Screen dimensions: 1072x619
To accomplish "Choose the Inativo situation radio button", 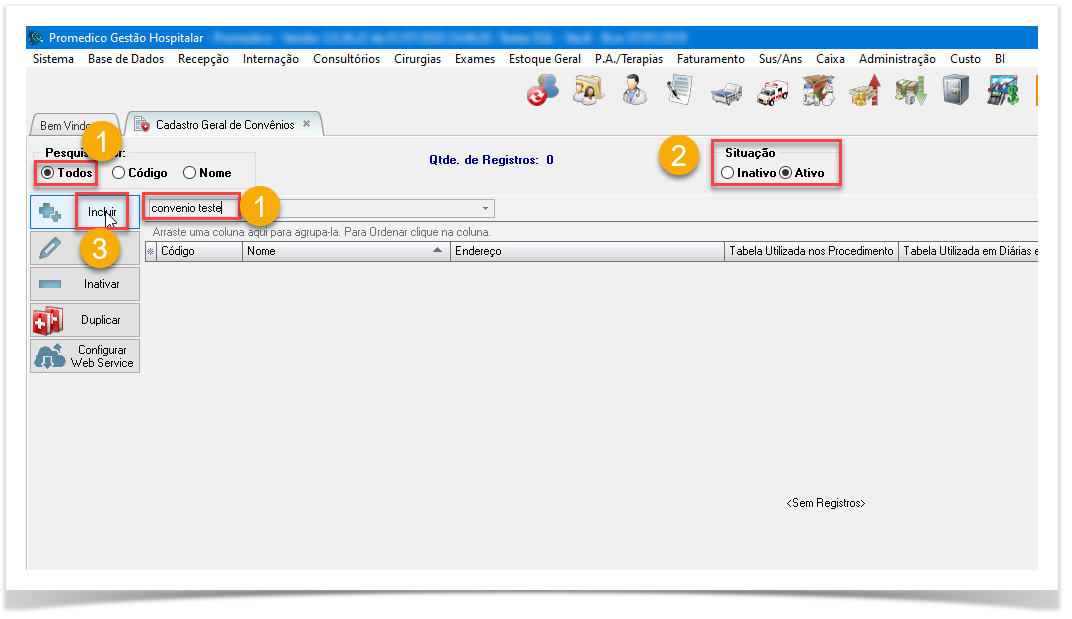I will pos(727,173).
